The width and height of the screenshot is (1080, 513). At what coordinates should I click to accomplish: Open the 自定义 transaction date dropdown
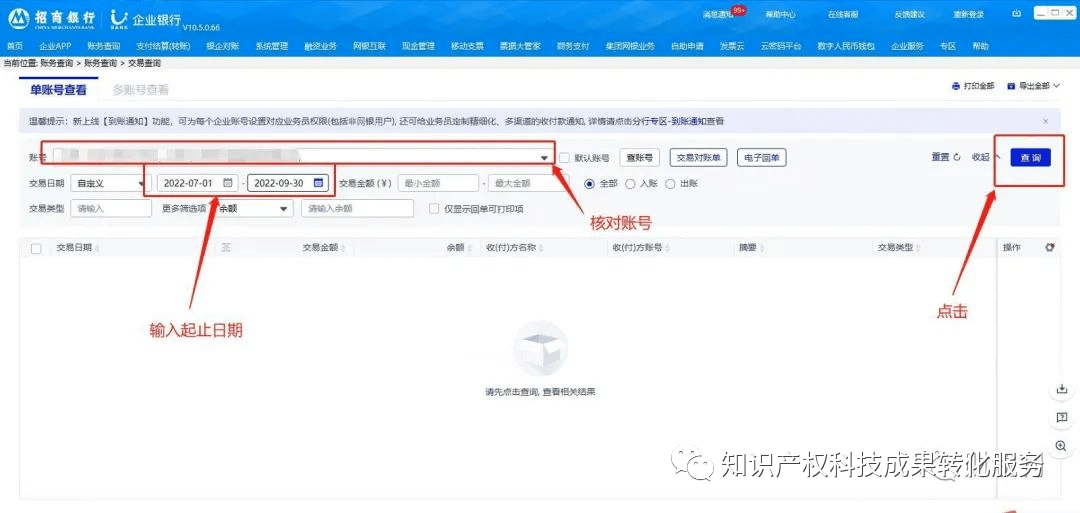coord(111,183)
